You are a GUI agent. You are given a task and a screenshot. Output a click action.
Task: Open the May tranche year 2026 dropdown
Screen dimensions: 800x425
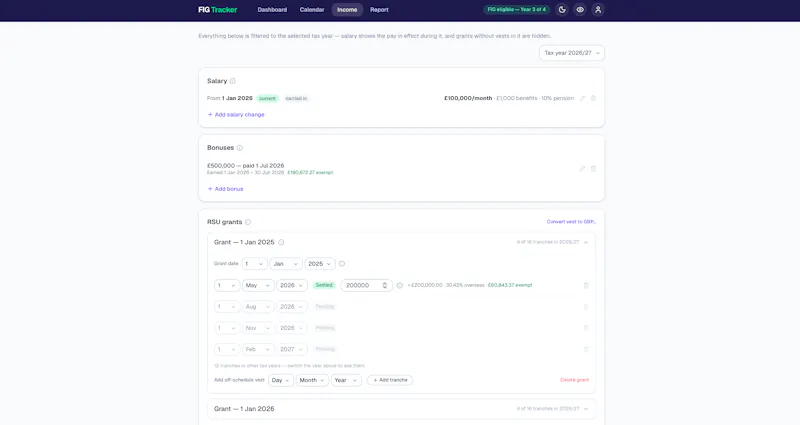coord(292,285)
